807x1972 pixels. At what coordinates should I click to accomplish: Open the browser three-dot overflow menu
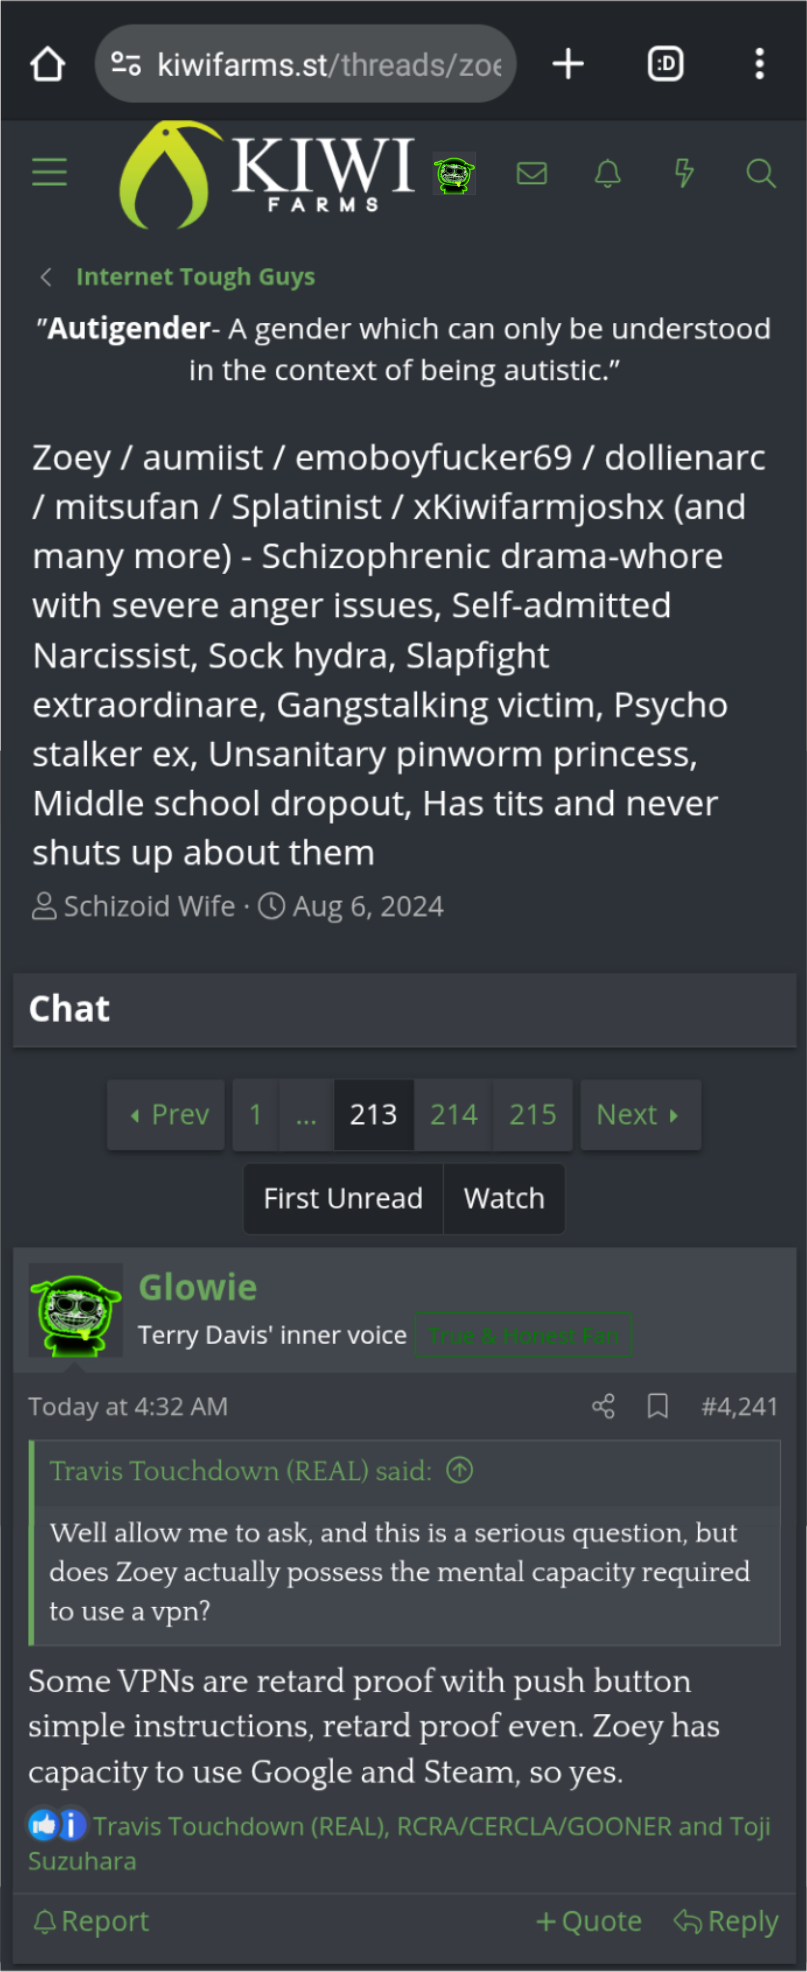760,65
